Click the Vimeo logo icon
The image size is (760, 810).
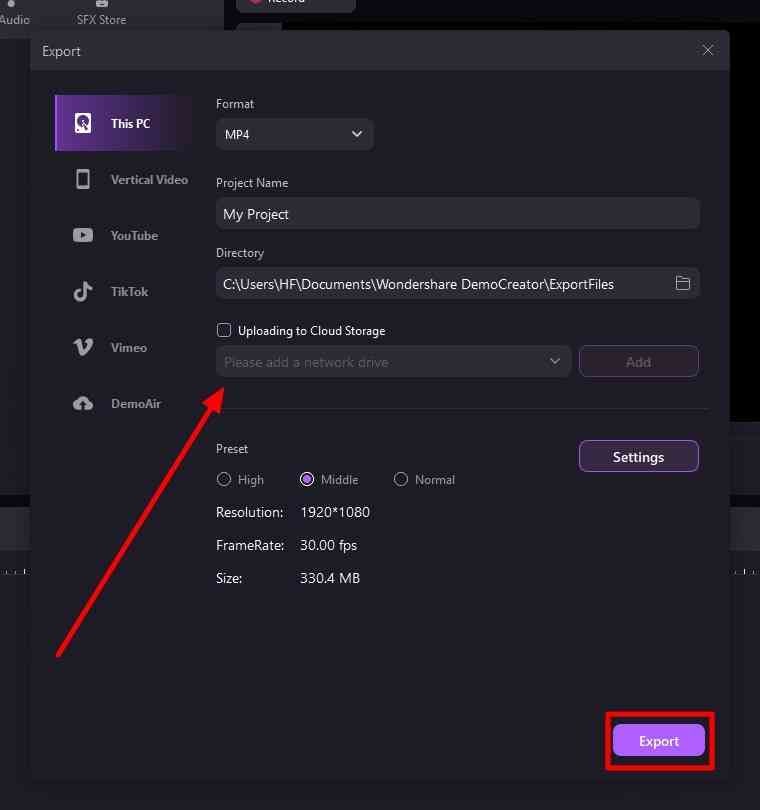point(83,347)
